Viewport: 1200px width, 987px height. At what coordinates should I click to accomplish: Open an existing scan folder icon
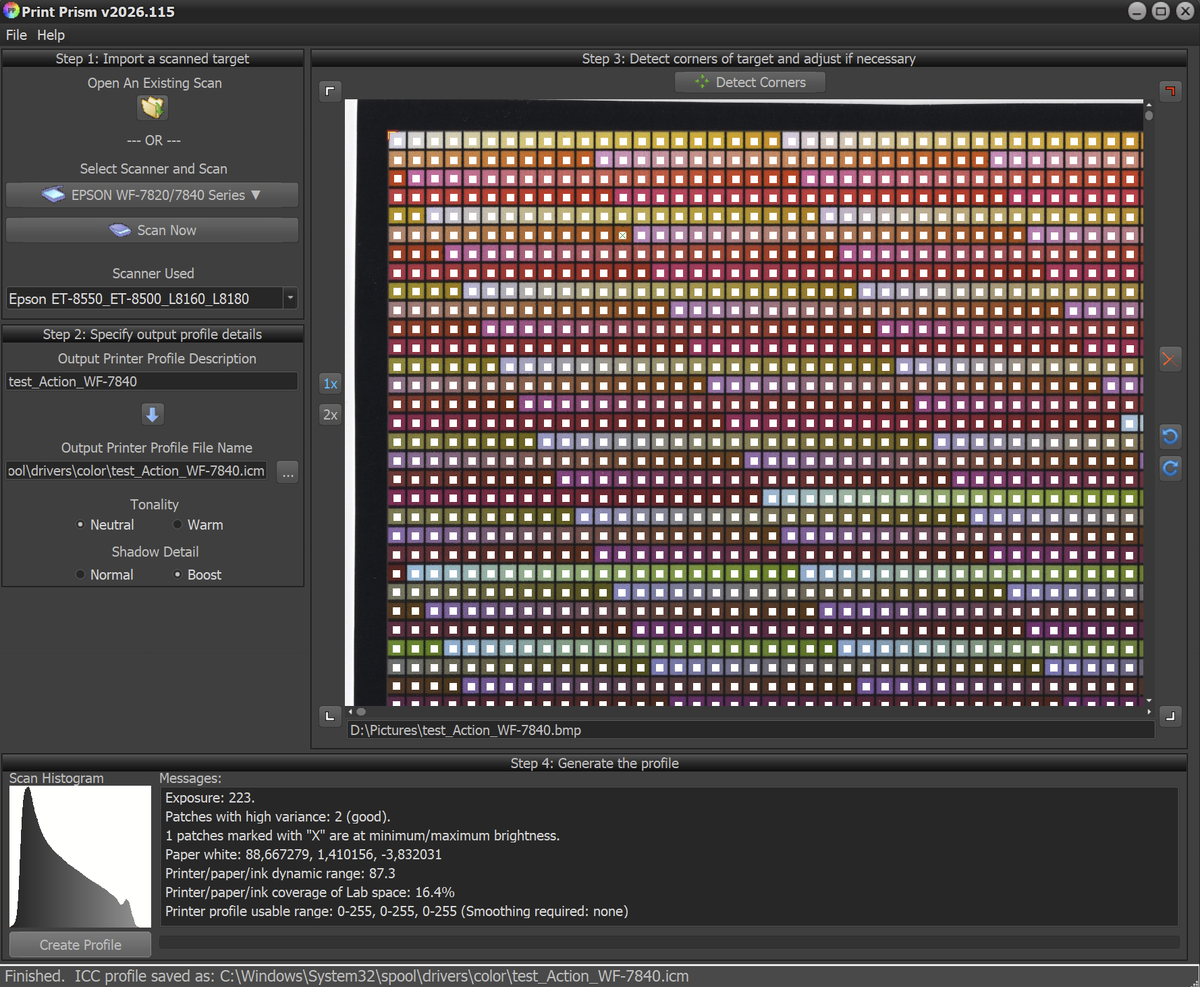click(153, 107)
